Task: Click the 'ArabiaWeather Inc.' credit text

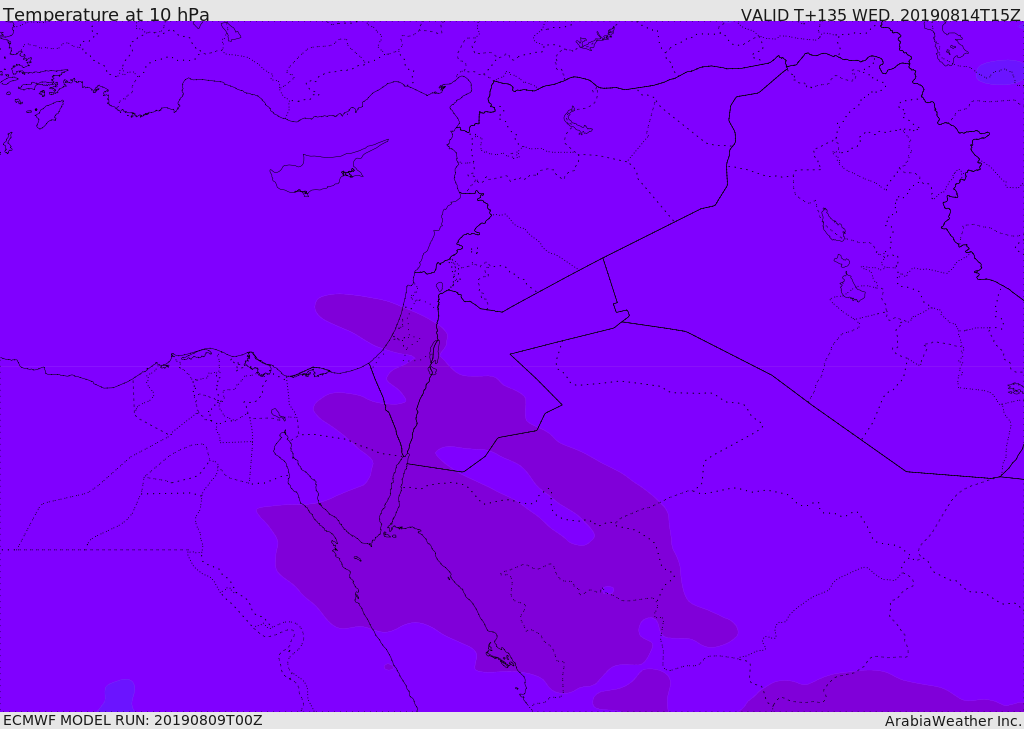Action: pyautogui.click(x=953, y=721)
